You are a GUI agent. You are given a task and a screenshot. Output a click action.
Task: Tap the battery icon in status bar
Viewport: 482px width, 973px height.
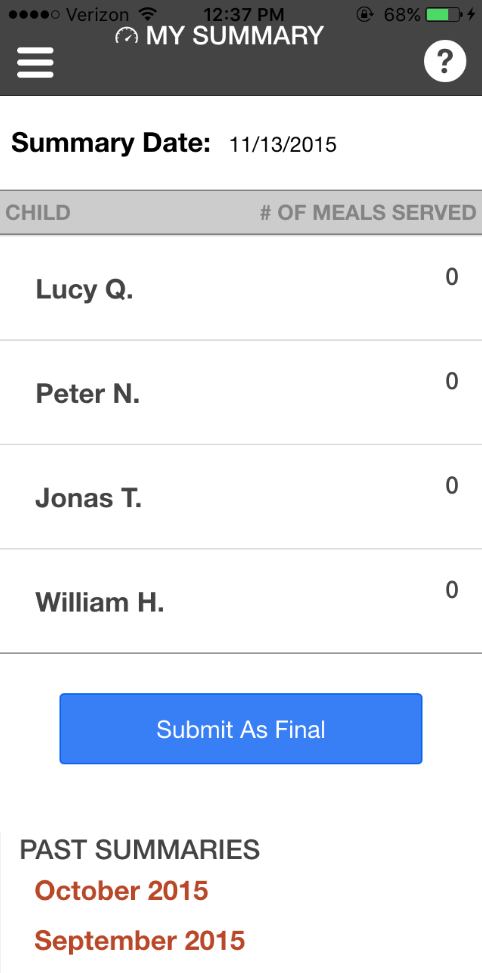[445, 14]
